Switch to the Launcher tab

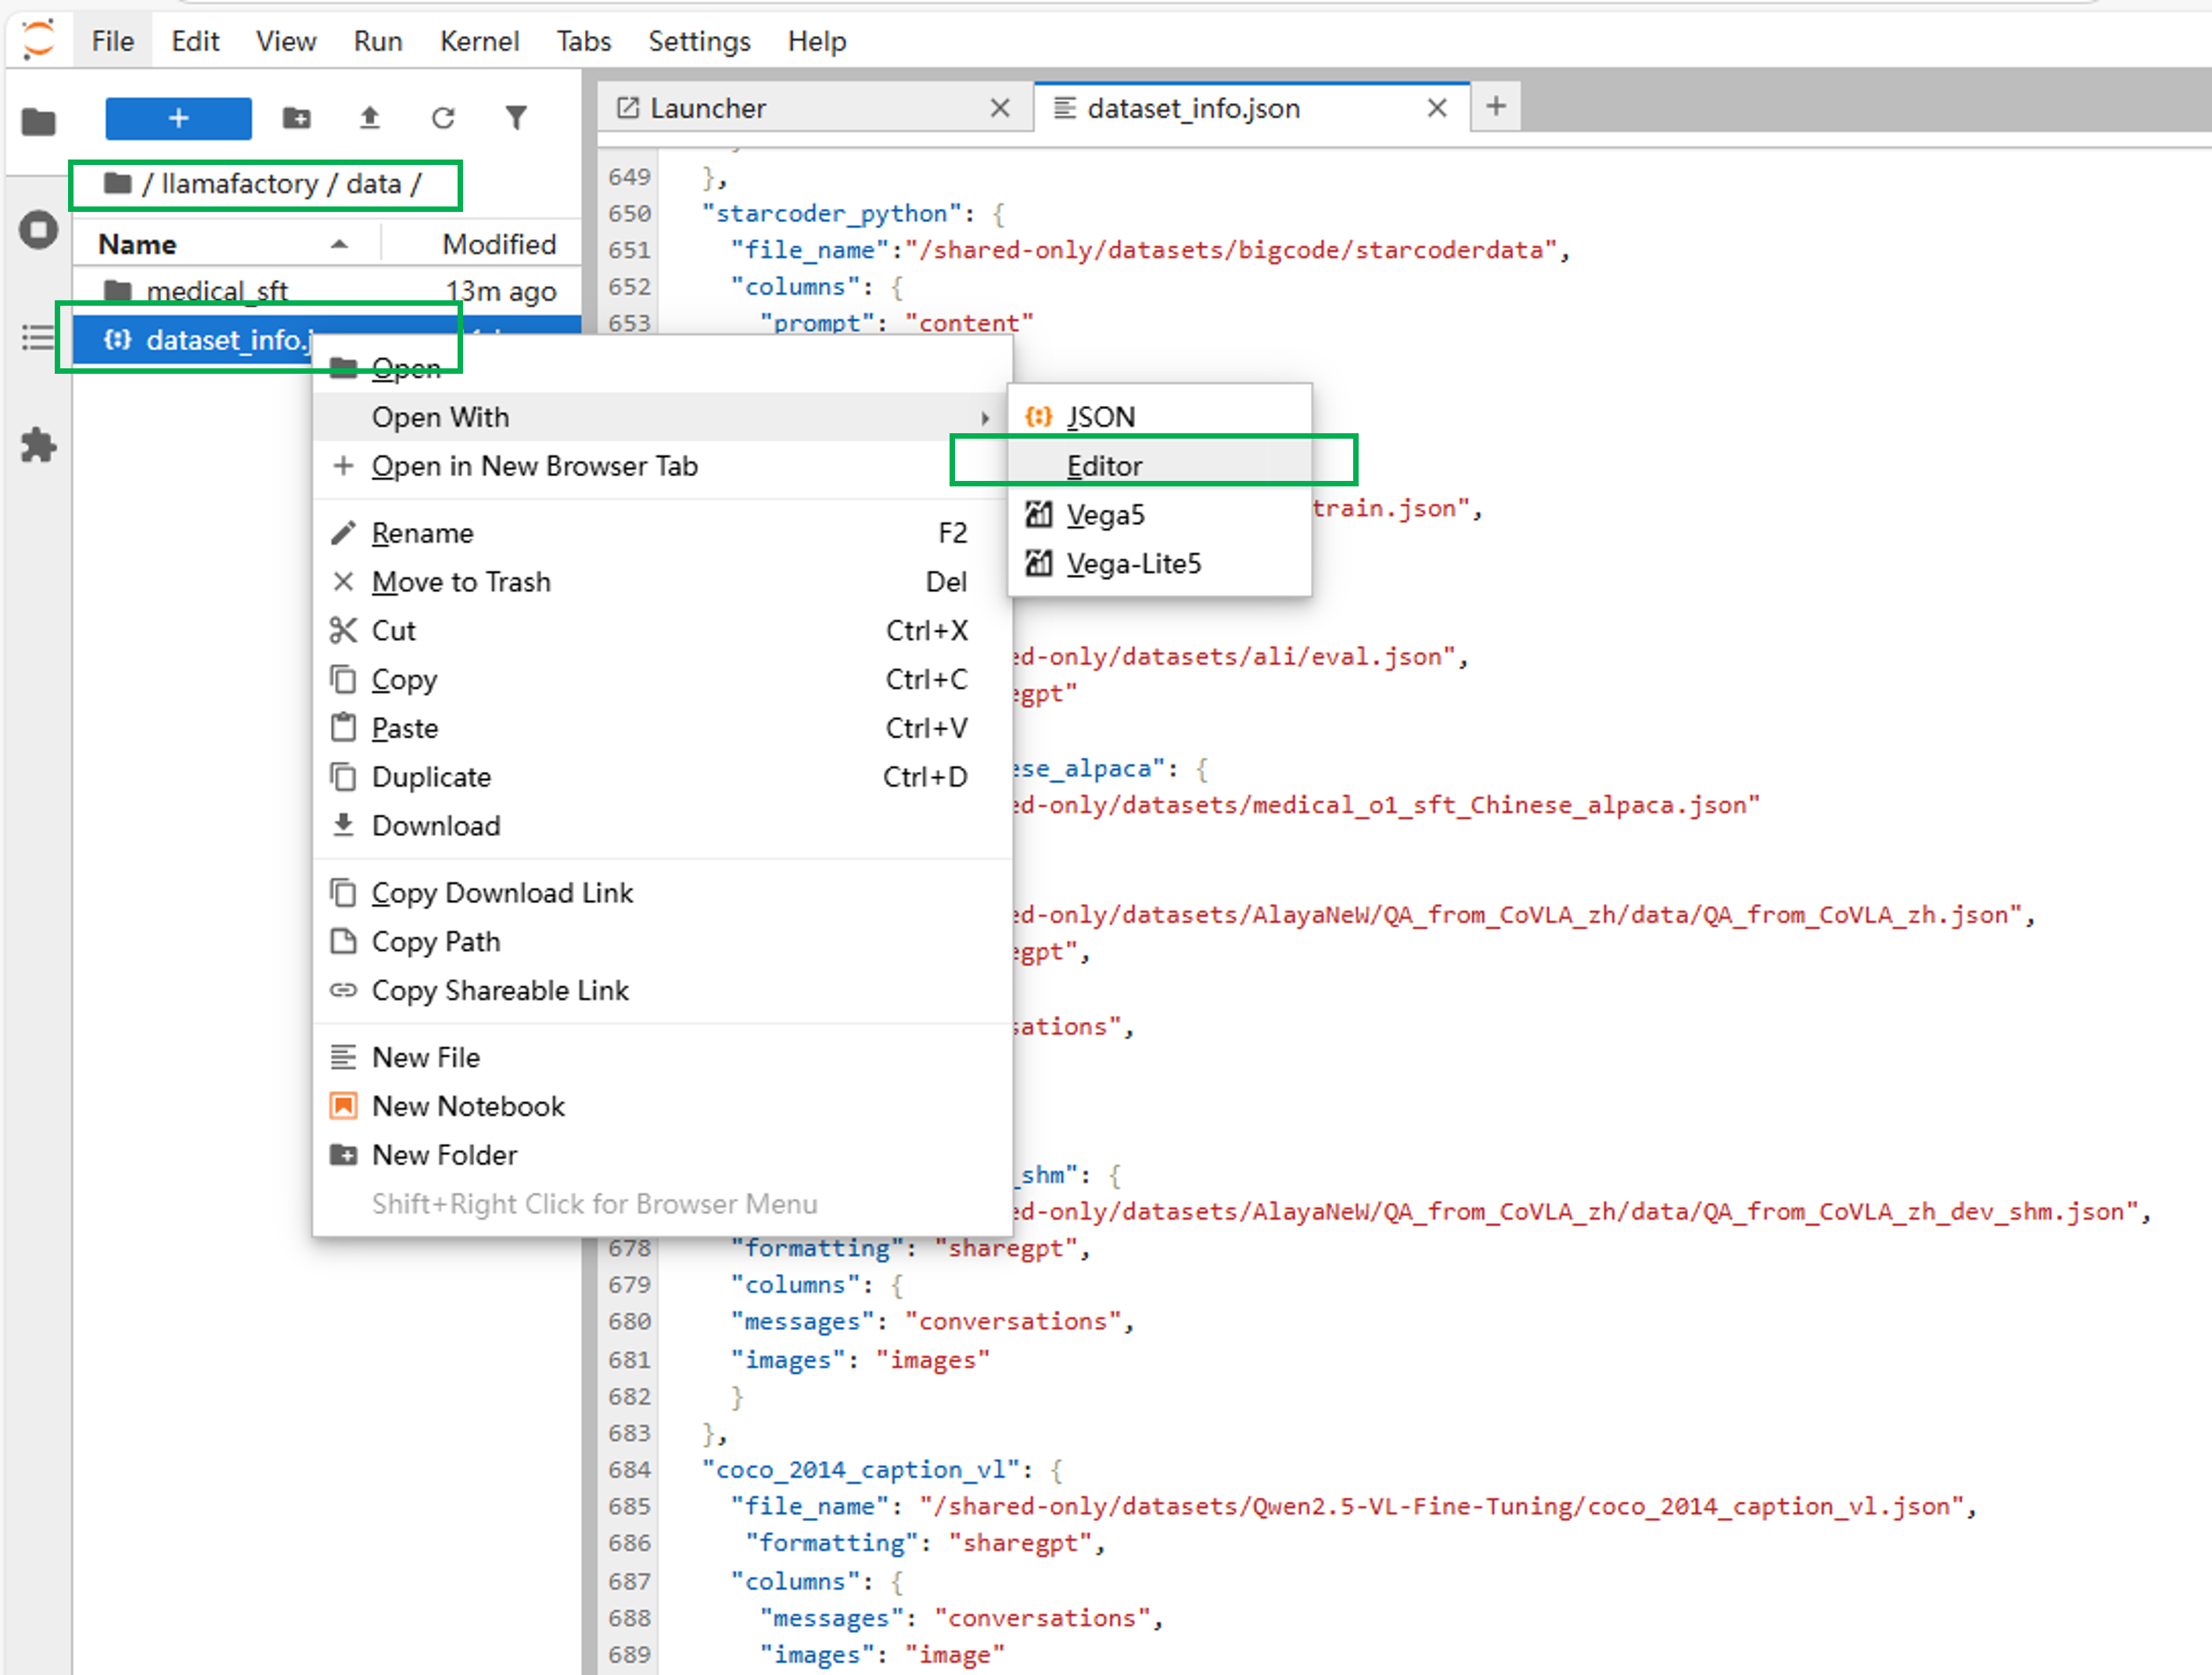pyautogui.click(x=707, y=108)
